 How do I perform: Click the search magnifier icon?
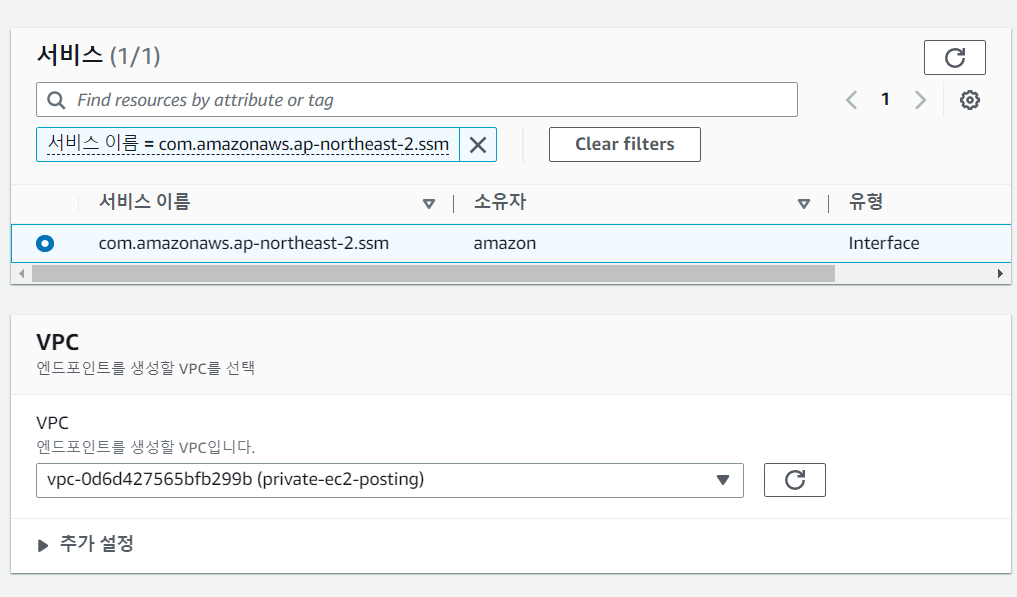click(x=56, y=100)
